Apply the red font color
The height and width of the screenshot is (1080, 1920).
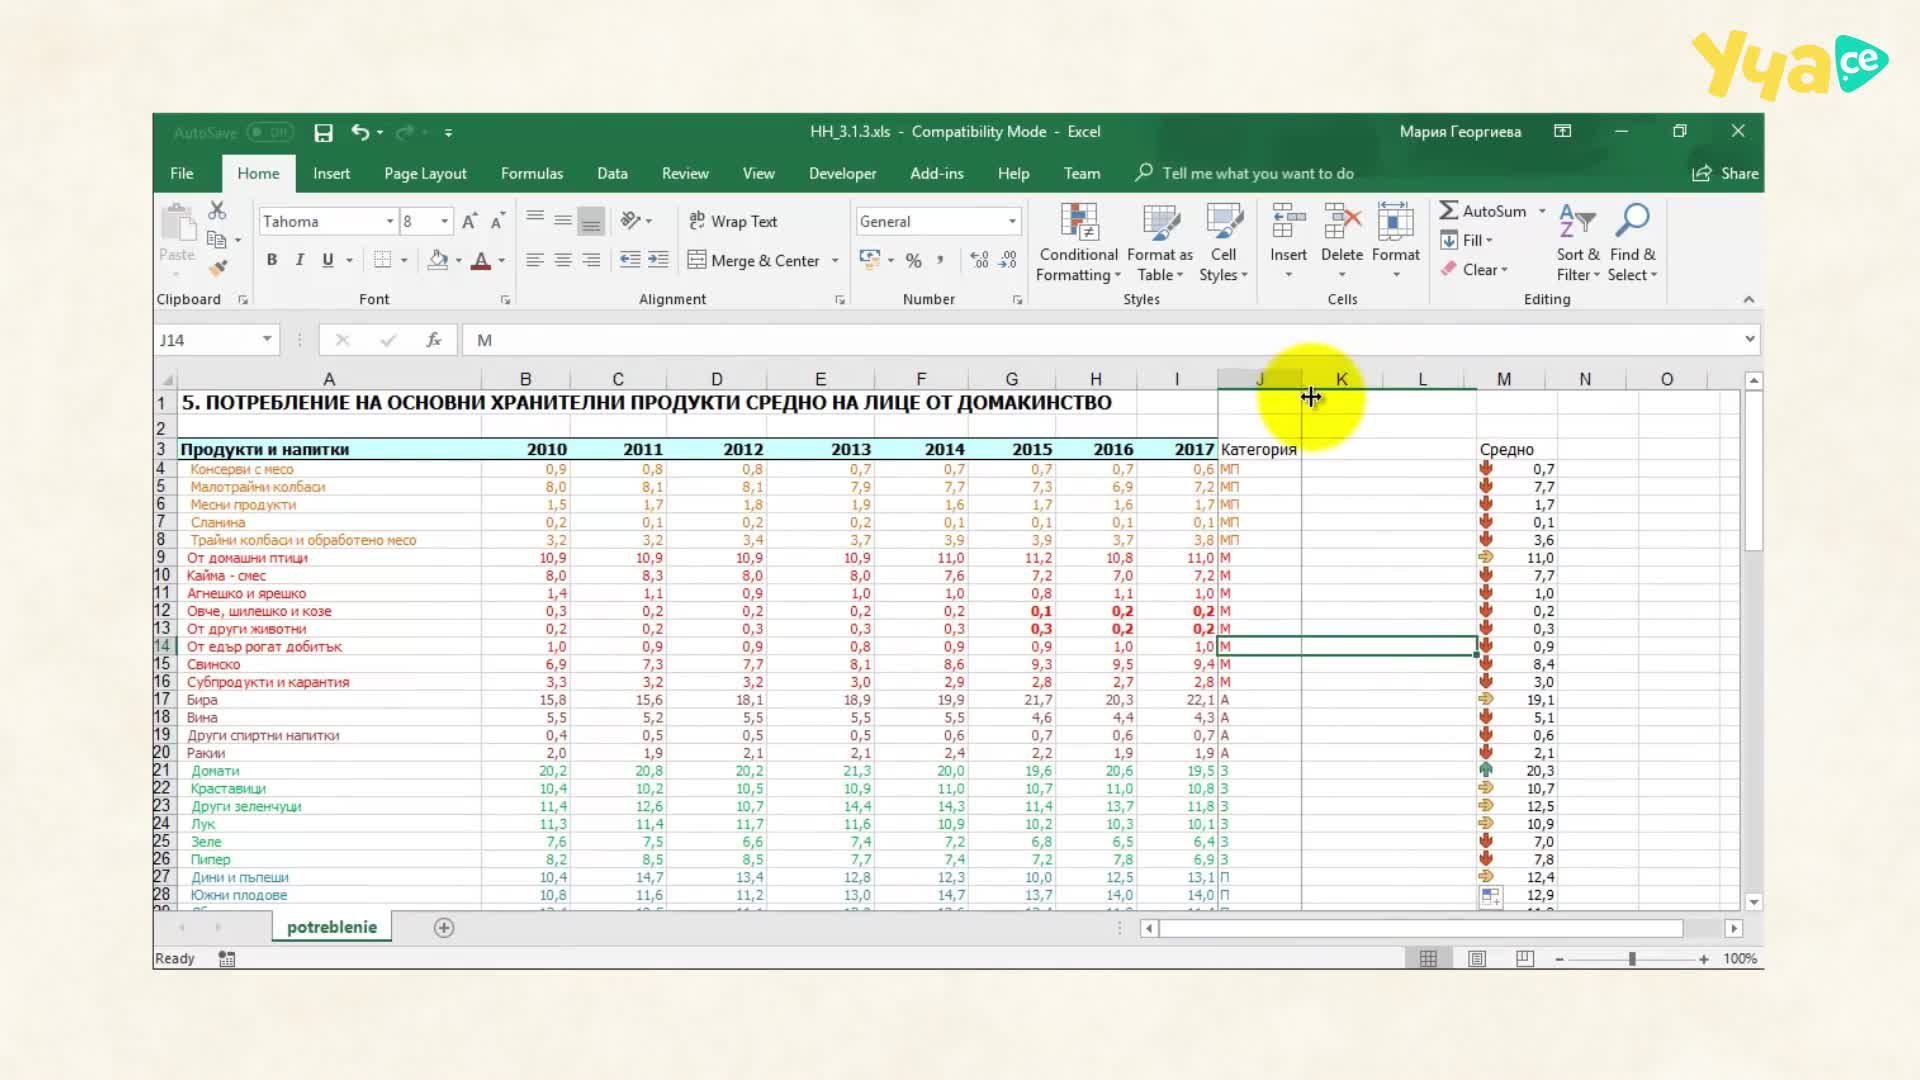(481, 260)
